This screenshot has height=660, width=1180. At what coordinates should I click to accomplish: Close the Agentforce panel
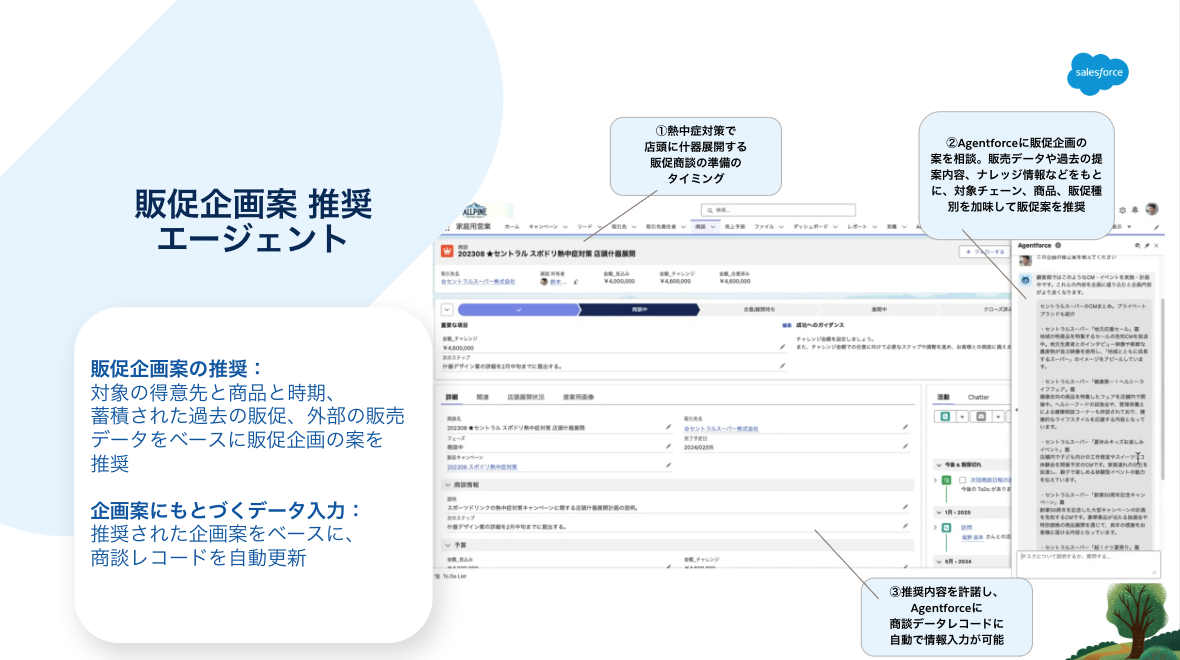(1157, 245)
